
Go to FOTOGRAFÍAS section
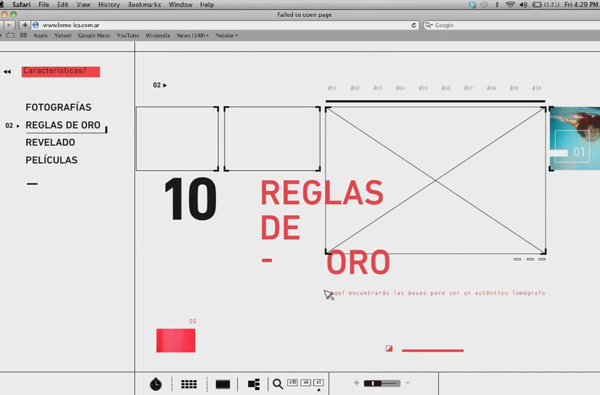(59, 107)
